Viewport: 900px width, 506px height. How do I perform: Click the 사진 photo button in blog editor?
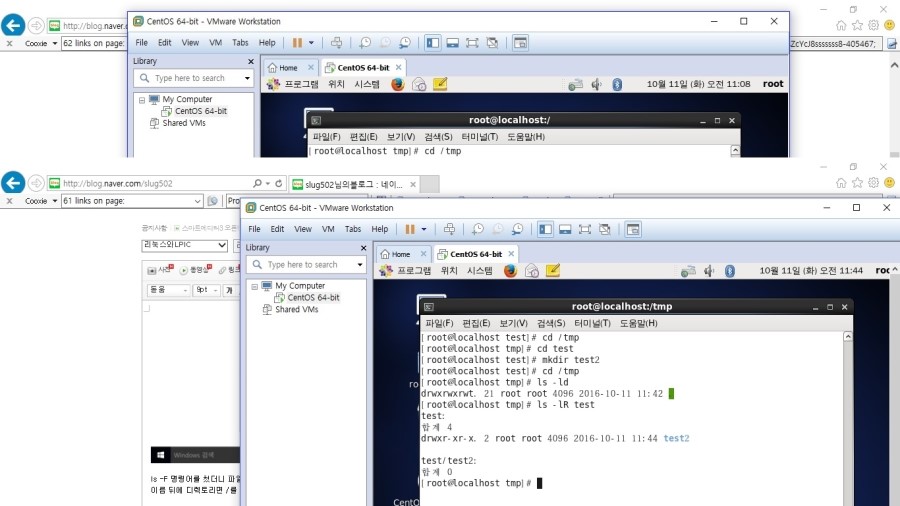(160, 270)
